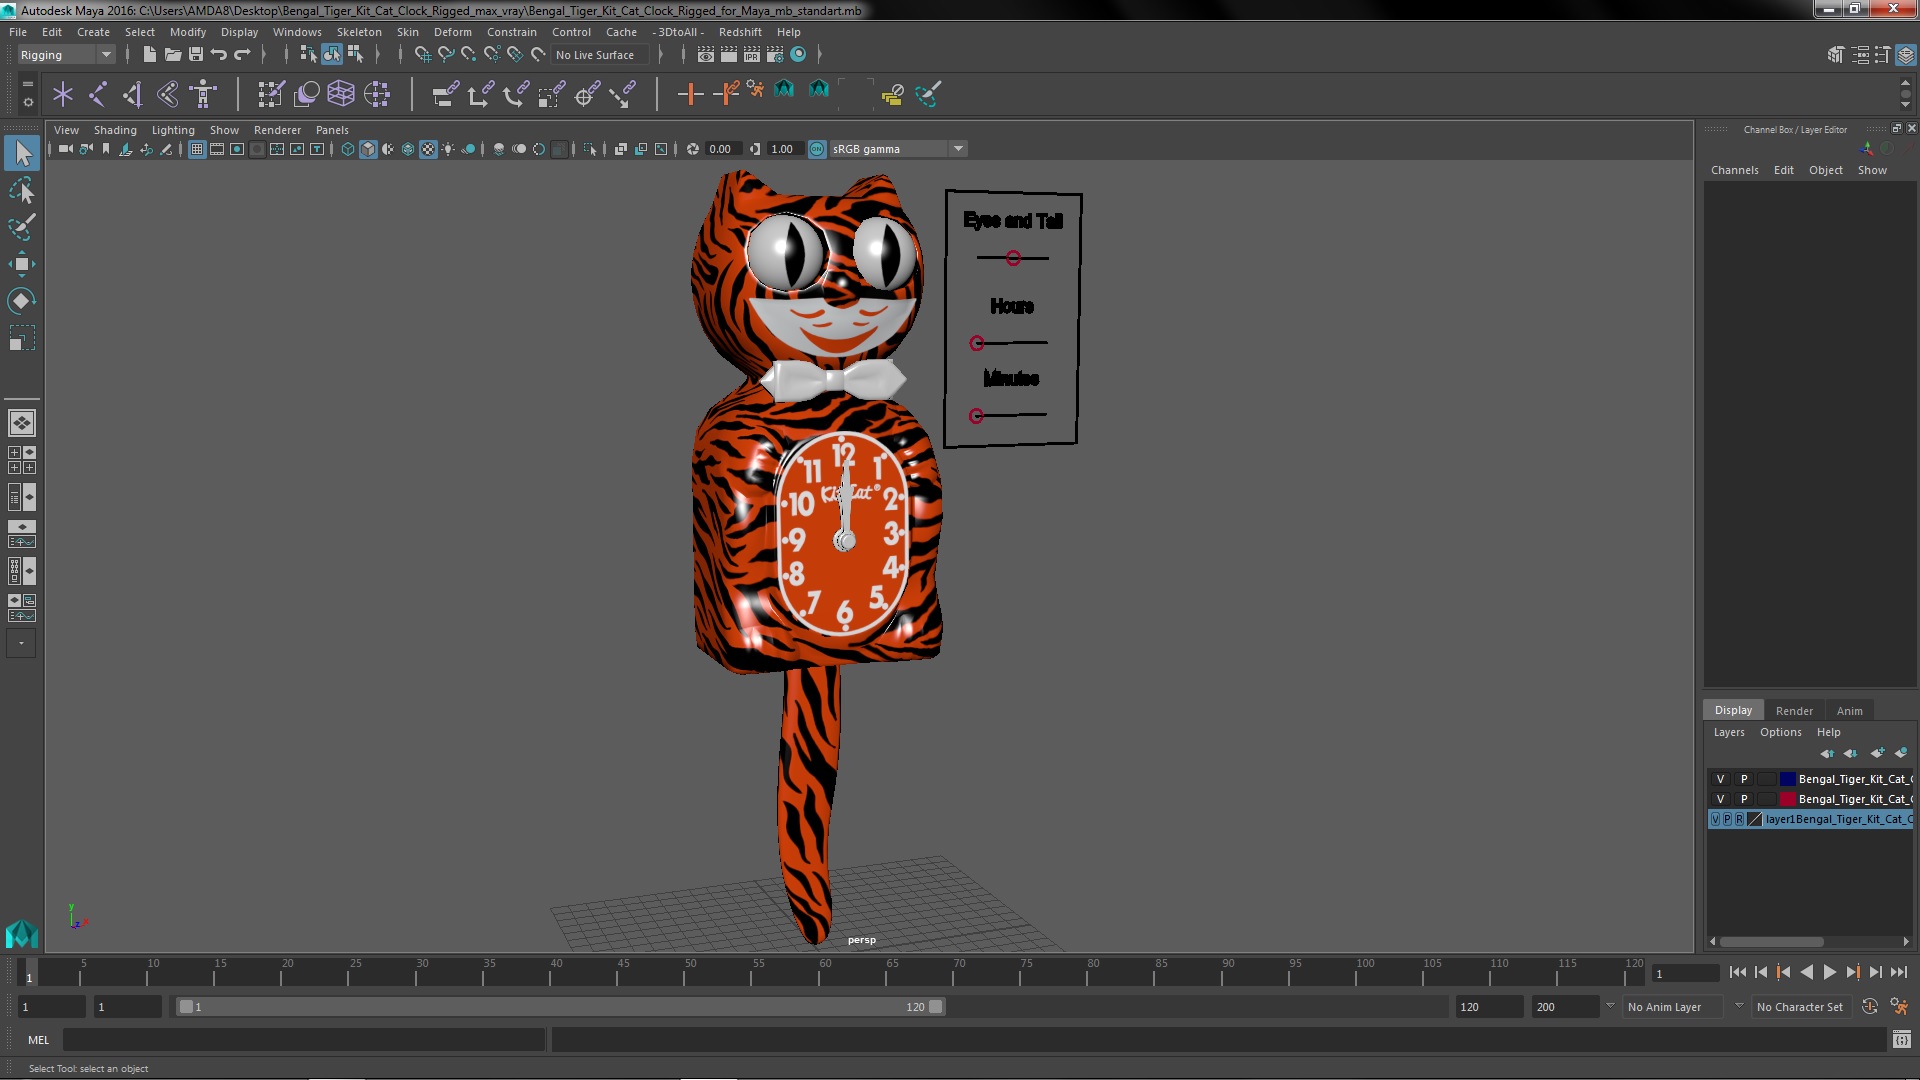Activate the Move tool in toolbox
Image resolution: width=1920 pixels, height=1080 pixels.
(22, 264)
